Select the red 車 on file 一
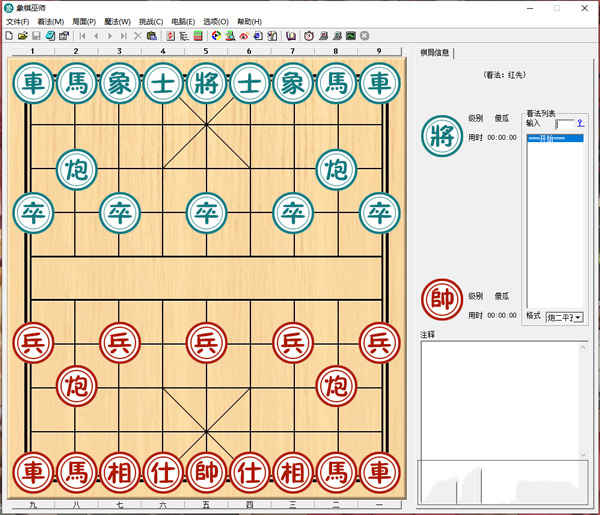600x515 pixels. point(380,473)
